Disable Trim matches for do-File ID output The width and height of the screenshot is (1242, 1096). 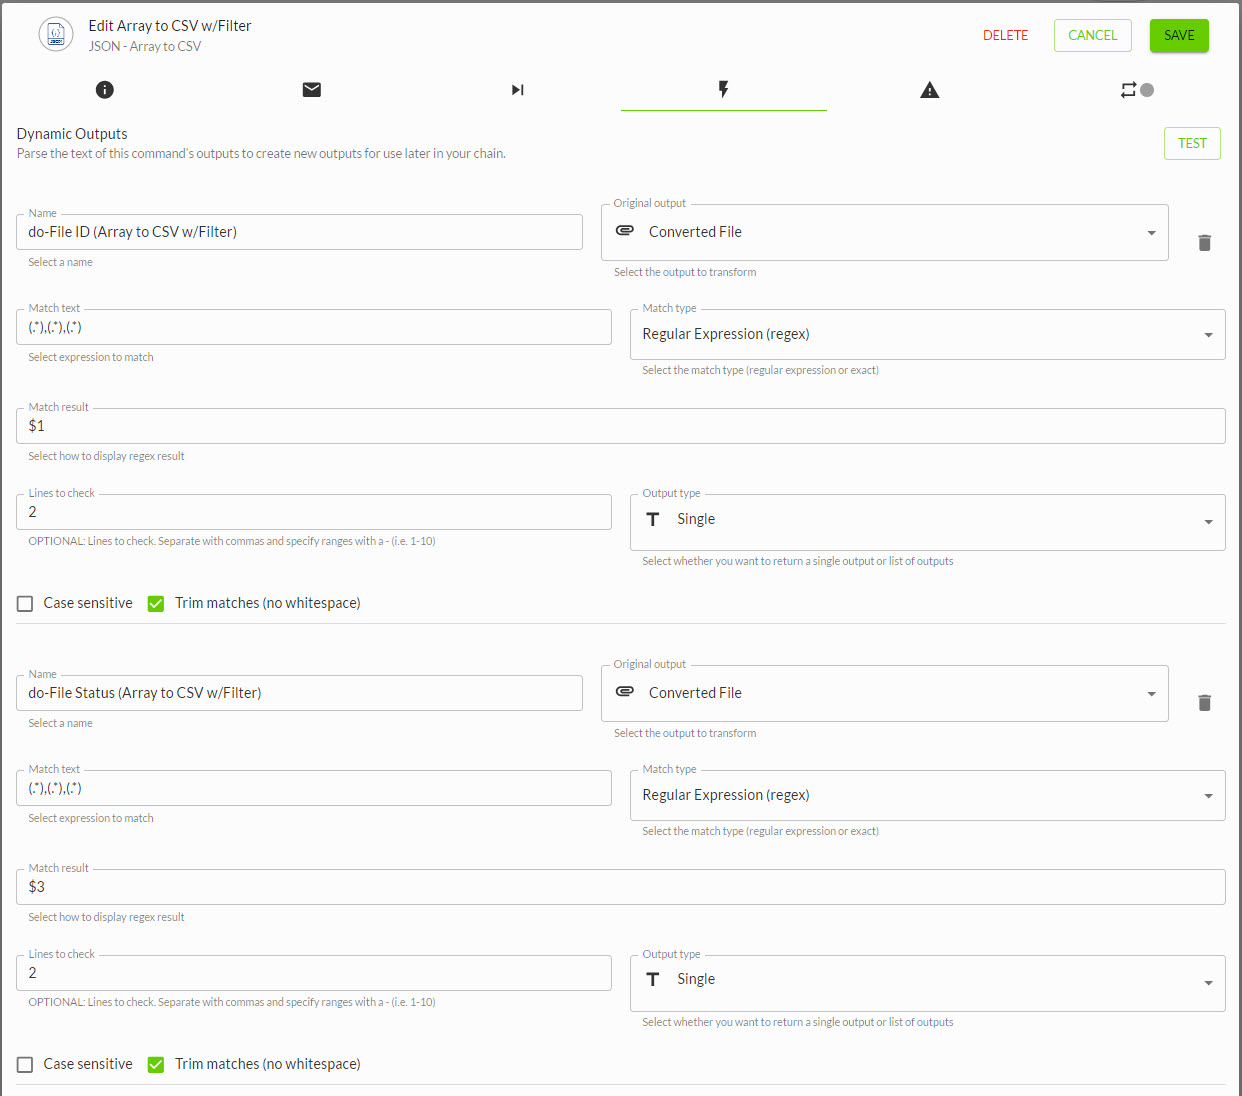click(x=155, y=603)
